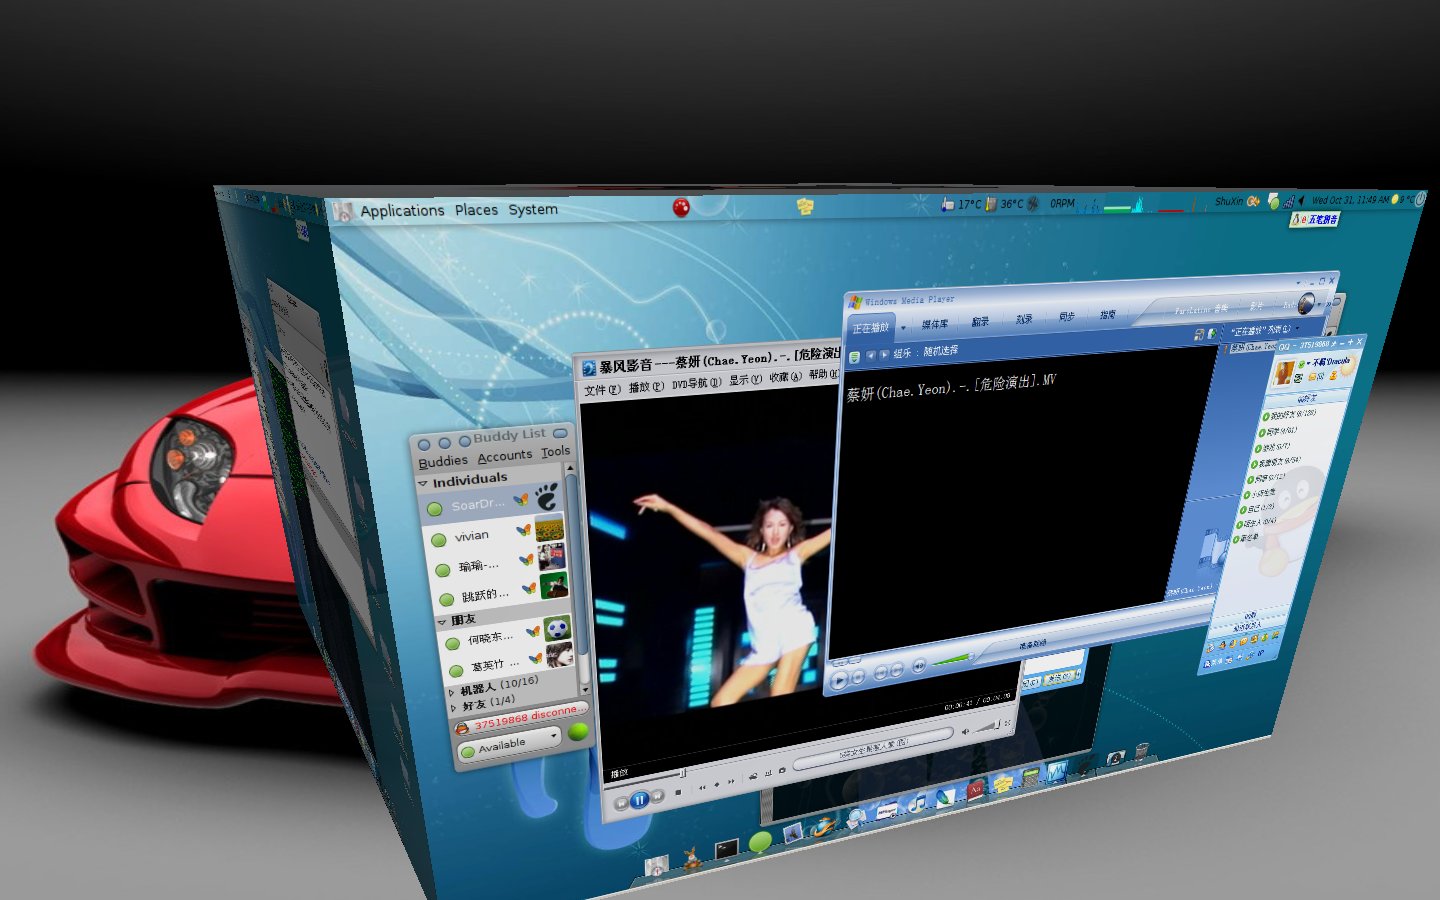Screen dimensions: 1440x900
Task: Open terminal icon in bottom dock
Action: 726,849
